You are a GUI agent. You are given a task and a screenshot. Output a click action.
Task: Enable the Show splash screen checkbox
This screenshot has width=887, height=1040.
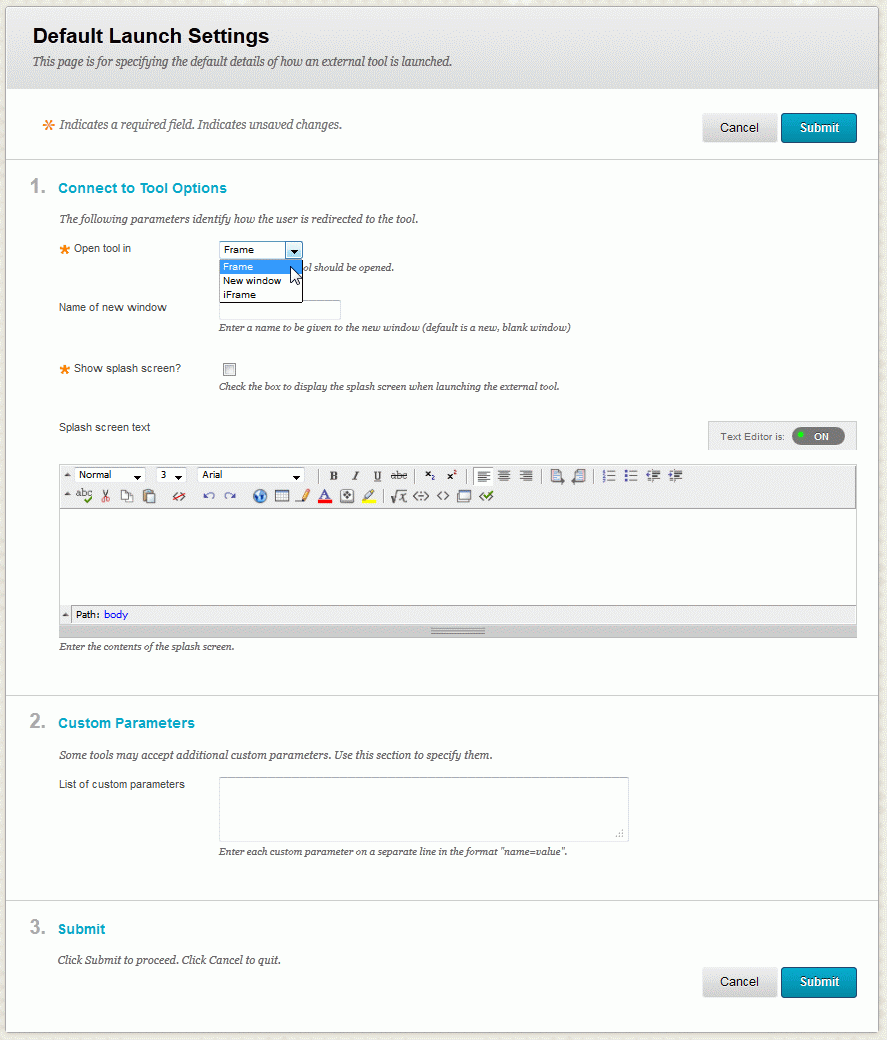(229, 369)
